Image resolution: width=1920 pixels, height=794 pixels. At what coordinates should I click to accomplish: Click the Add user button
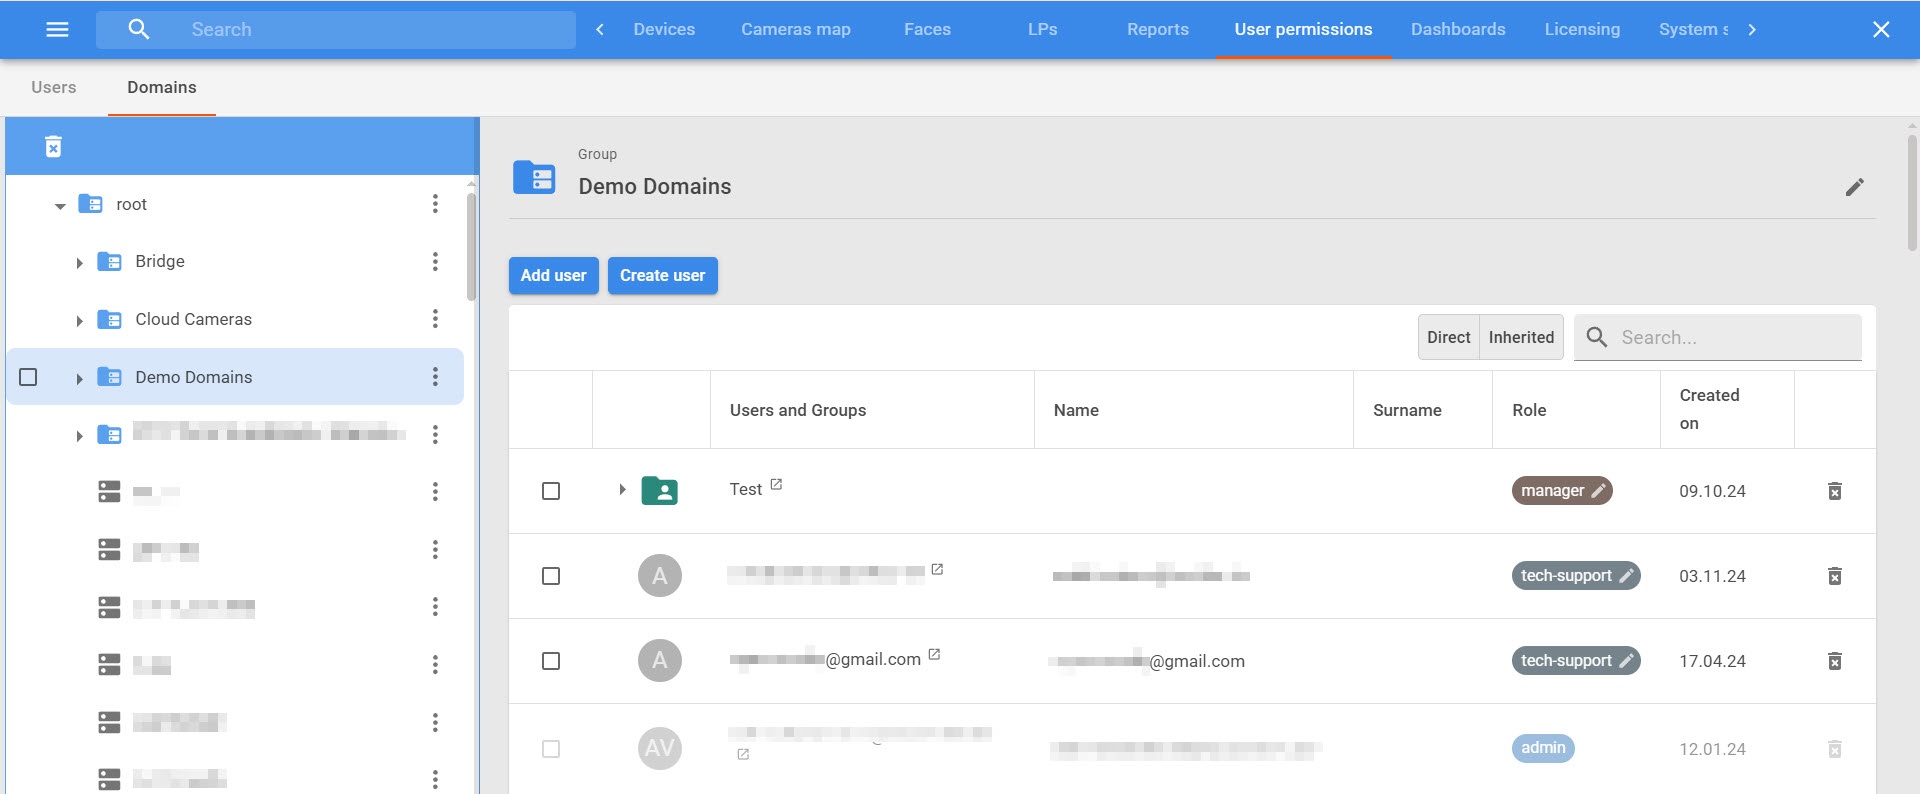point(553,275)
